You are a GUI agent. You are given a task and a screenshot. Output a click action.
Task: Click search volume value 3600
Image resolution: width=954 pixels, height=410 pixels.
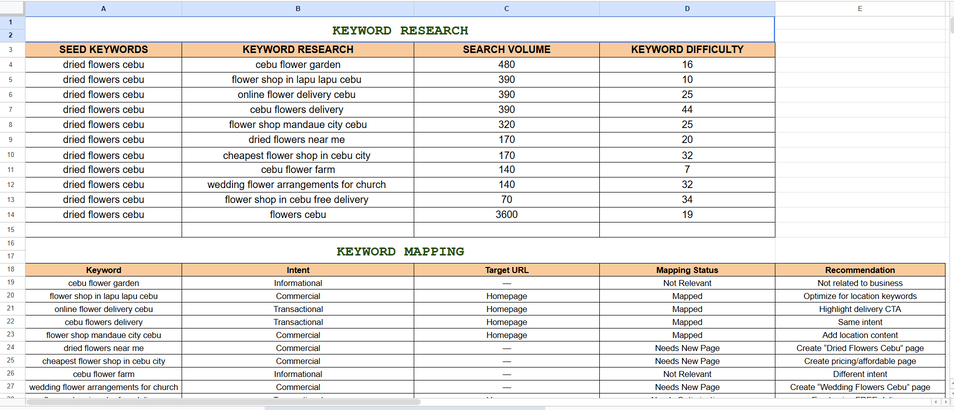coord(506,215)
